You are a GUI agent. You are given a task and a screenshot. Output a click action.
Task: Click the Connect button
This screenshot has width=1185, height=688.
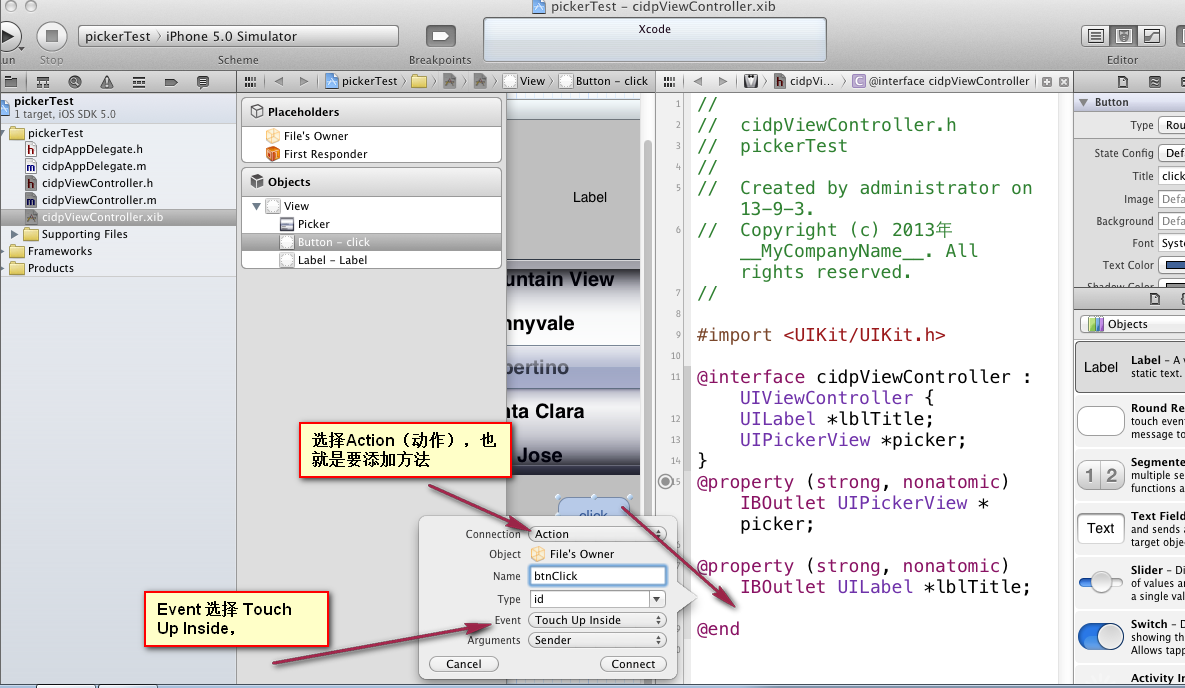[633, 664]
